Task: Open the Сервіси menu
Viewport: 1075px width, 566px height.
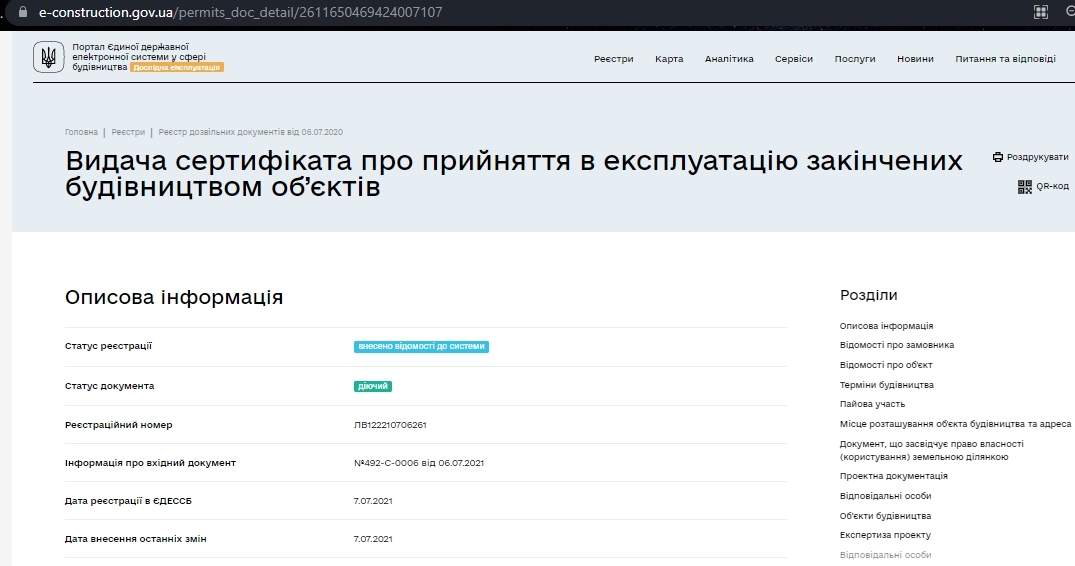Action: (794, 59)
